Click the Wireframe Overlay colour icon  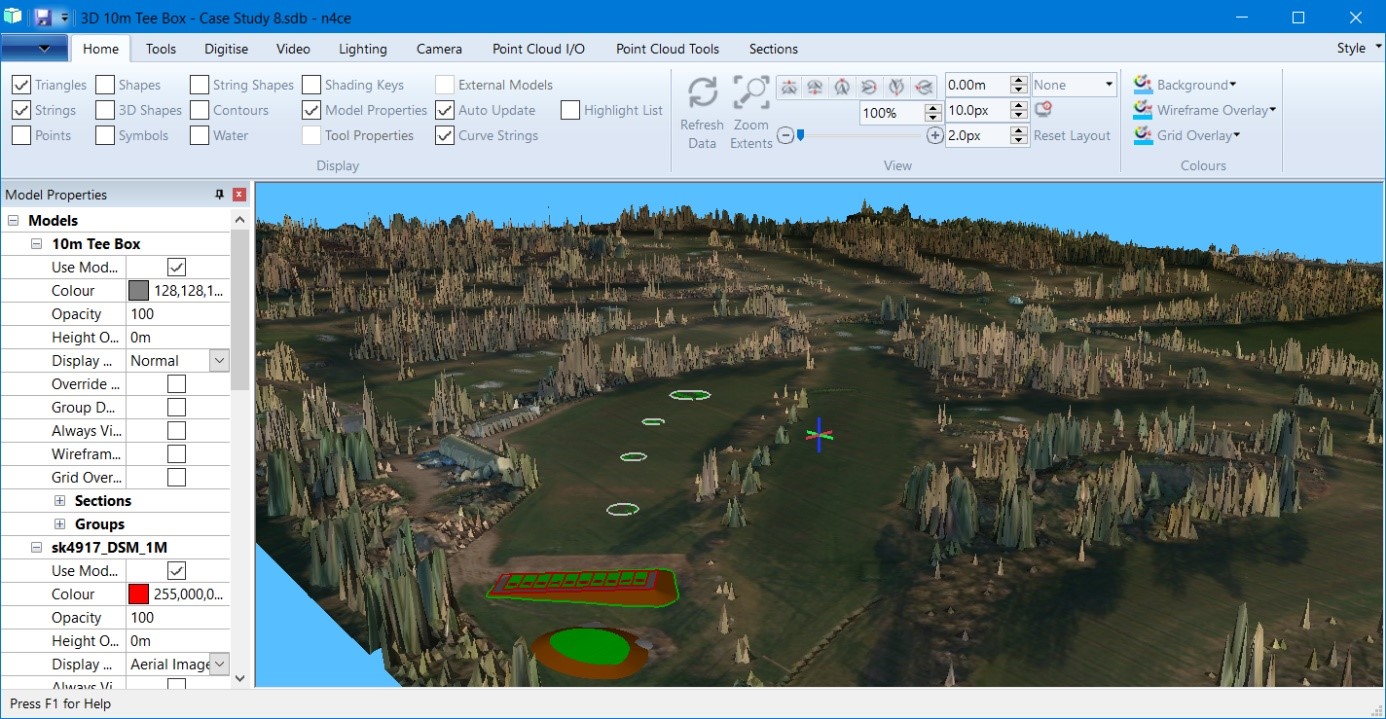(1143, 110)
